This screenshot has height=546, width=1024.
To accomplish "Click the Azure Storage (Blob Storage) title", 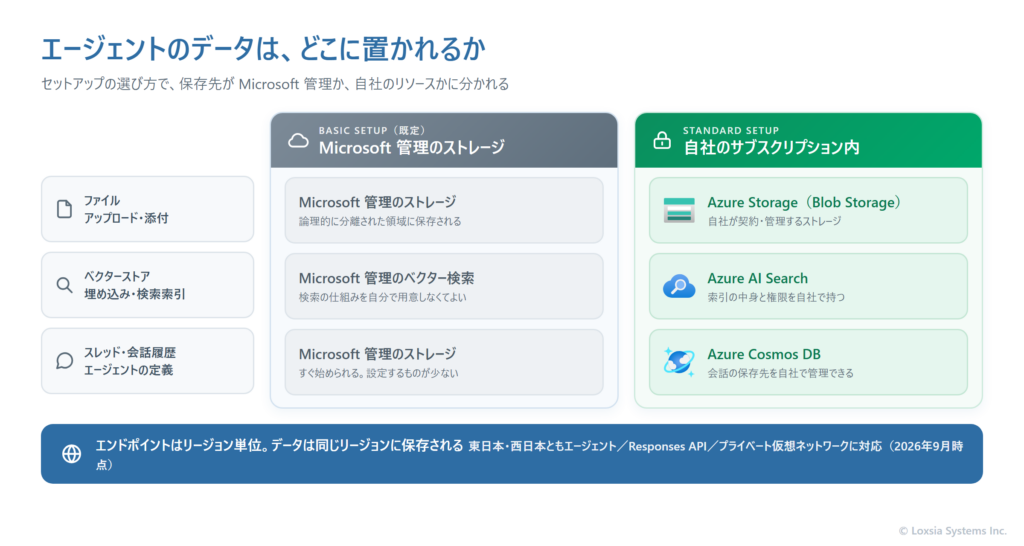I will click(x=805, y=202).
